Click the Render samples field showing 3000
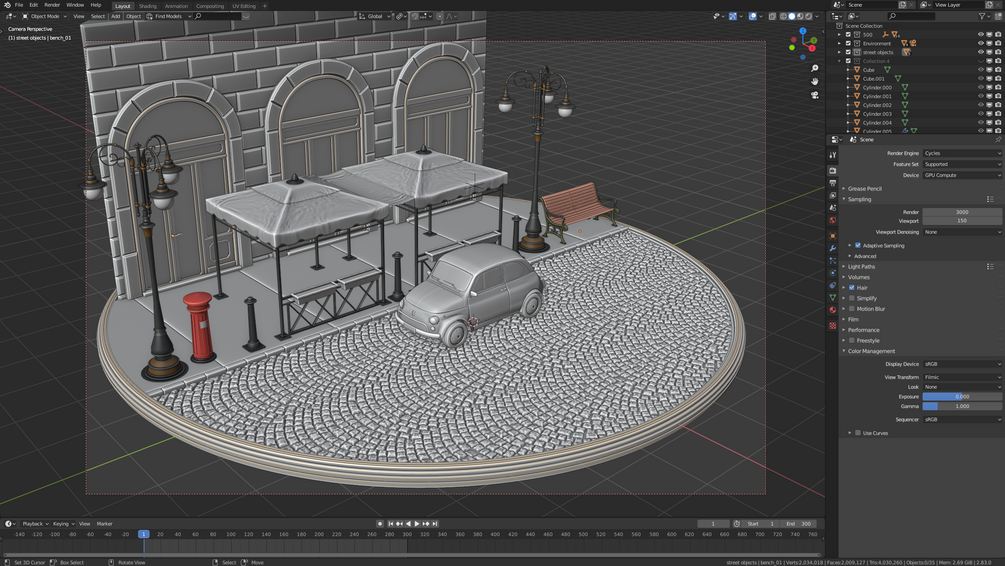Screen dimensions: 1005x566 (x=961, y=212)
